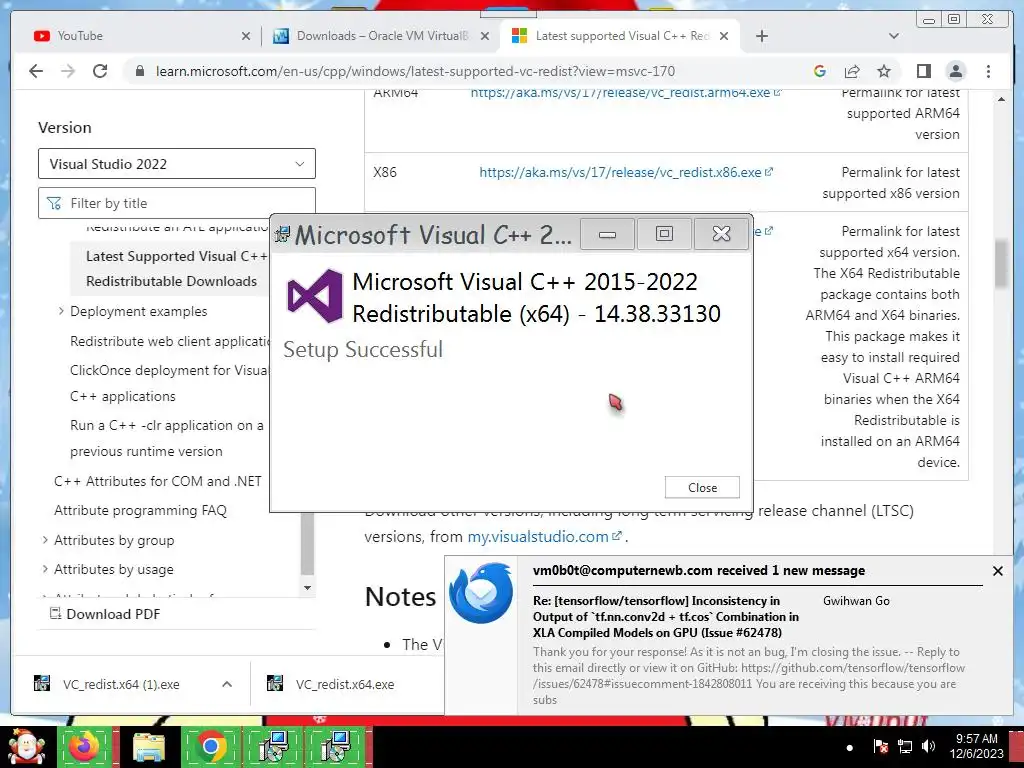Open the tensorflow issue #62478 message subject
Viewport: 1024px width, 768px height.
coord(665,616)
